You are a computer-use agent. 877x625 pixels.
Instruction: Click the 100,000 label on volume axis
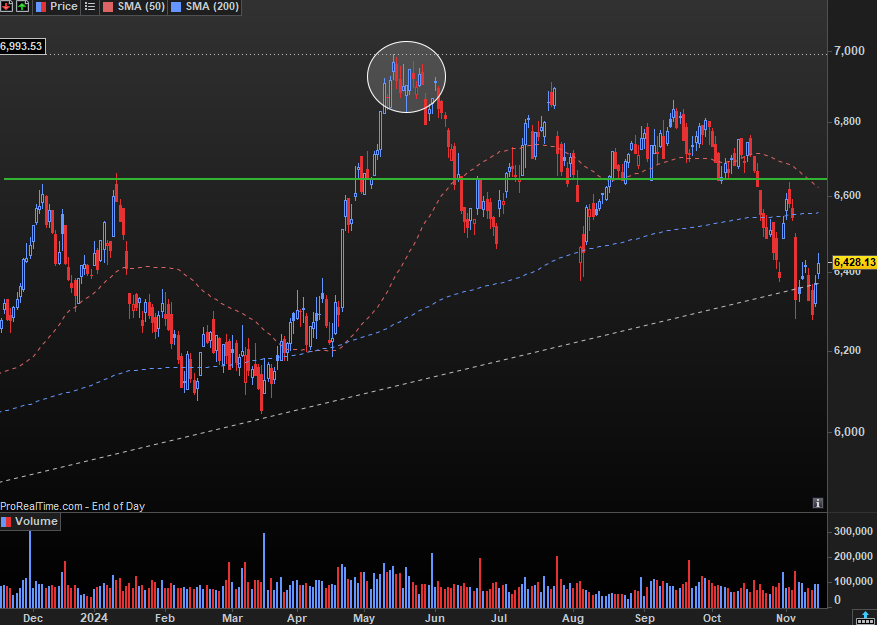point(853,581)
